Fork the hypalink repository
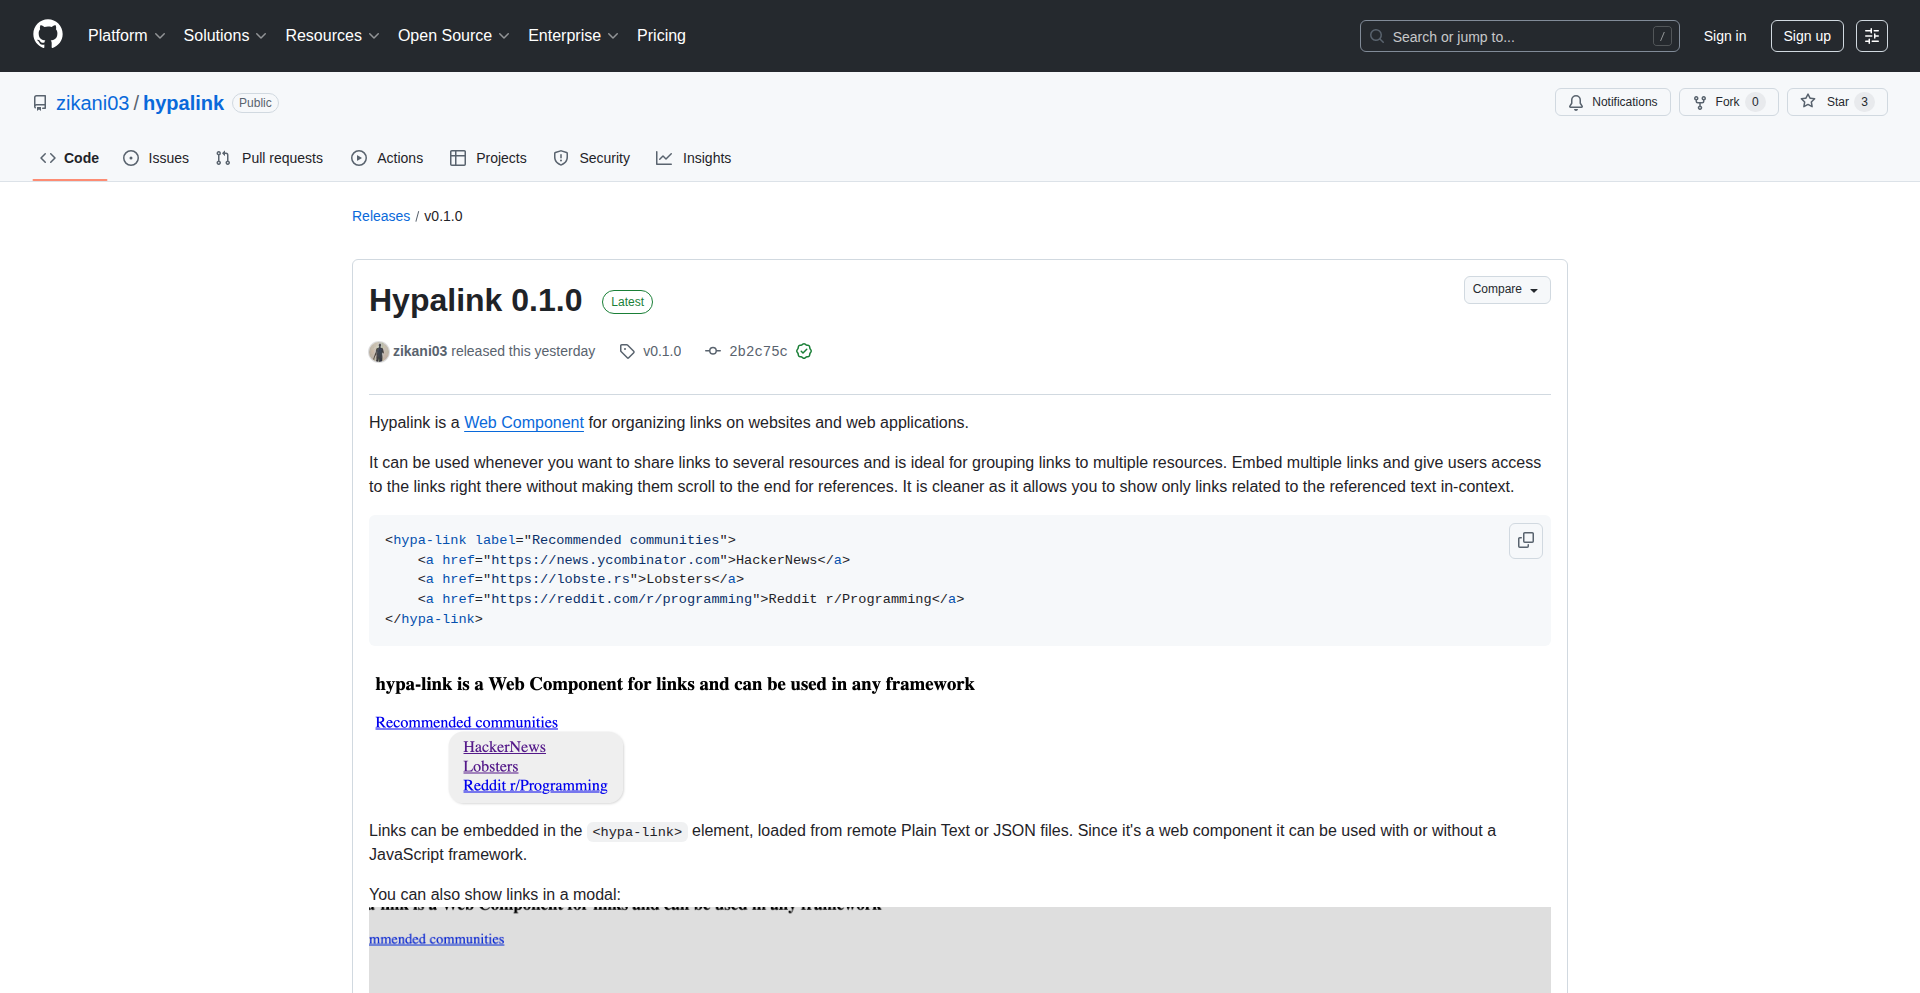The height and width of the screenshot is (993, 1920). 1727,101
